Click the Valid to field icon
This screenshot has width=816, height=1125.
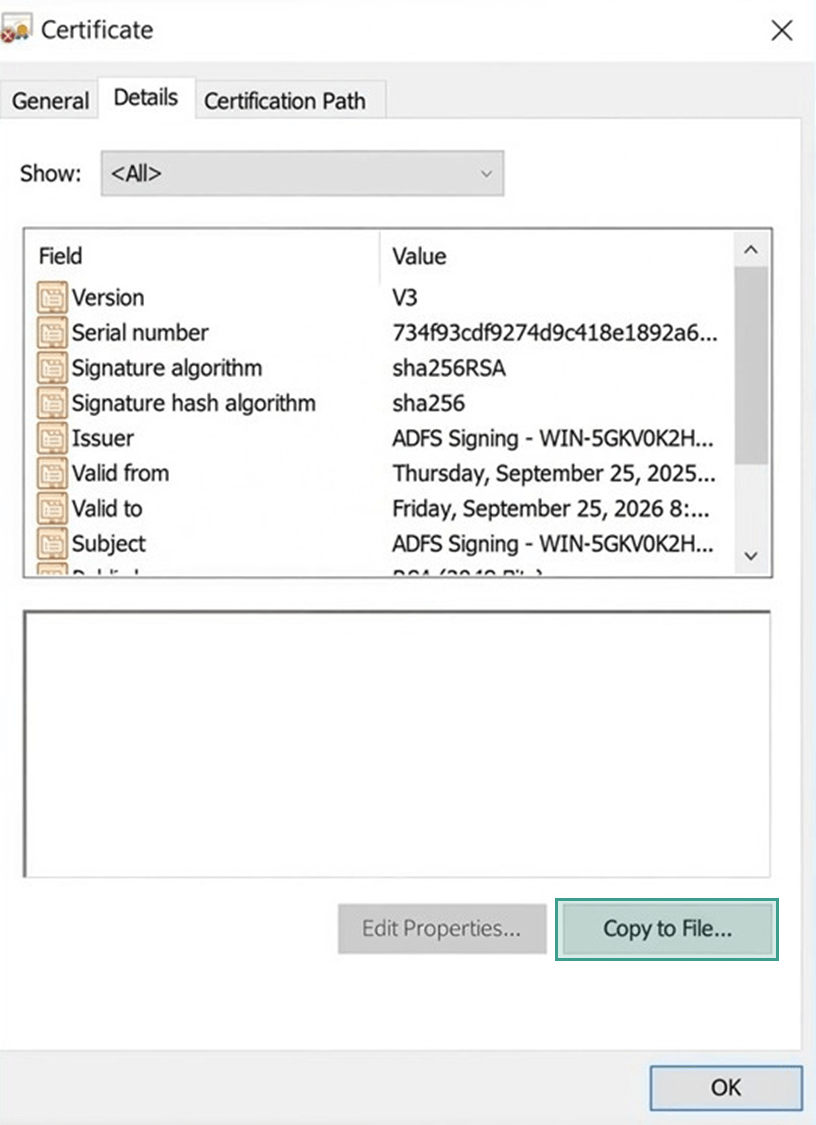pos(51,508)
